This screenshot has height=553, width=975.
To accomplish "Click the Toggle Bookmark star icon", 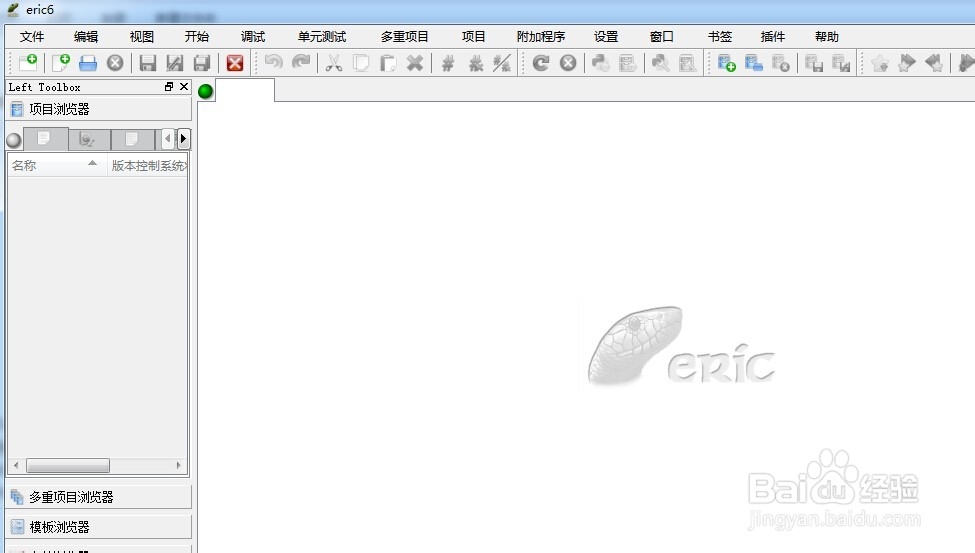I will [880, 63].
